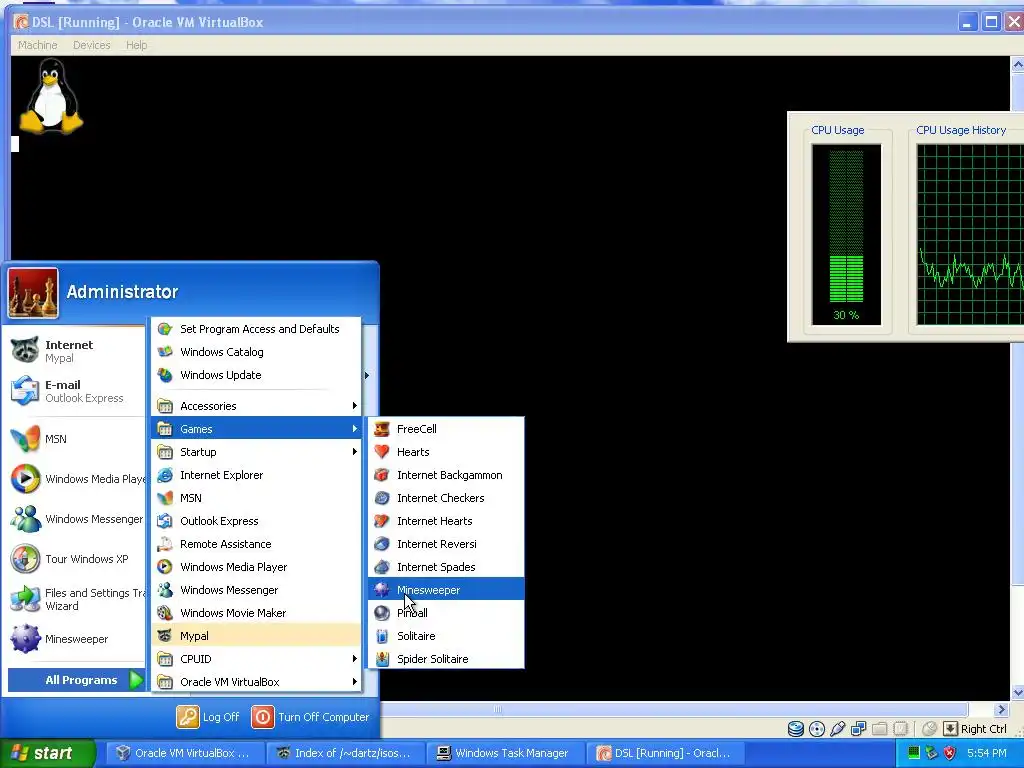Click VirtualBox USB status icon
The height and width of the screenshot is (768, 1024).
(x=837, y=729)
